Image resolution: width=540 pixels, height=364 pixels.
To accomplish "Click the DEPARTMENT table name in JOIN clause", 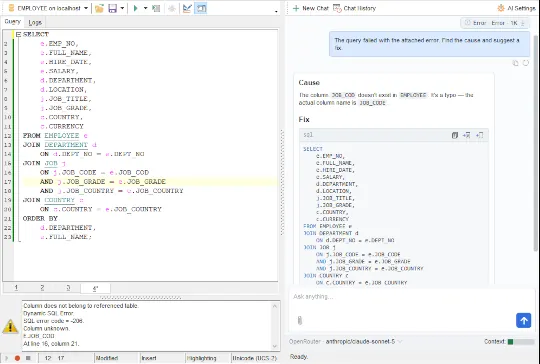I will tap(66, 145).
